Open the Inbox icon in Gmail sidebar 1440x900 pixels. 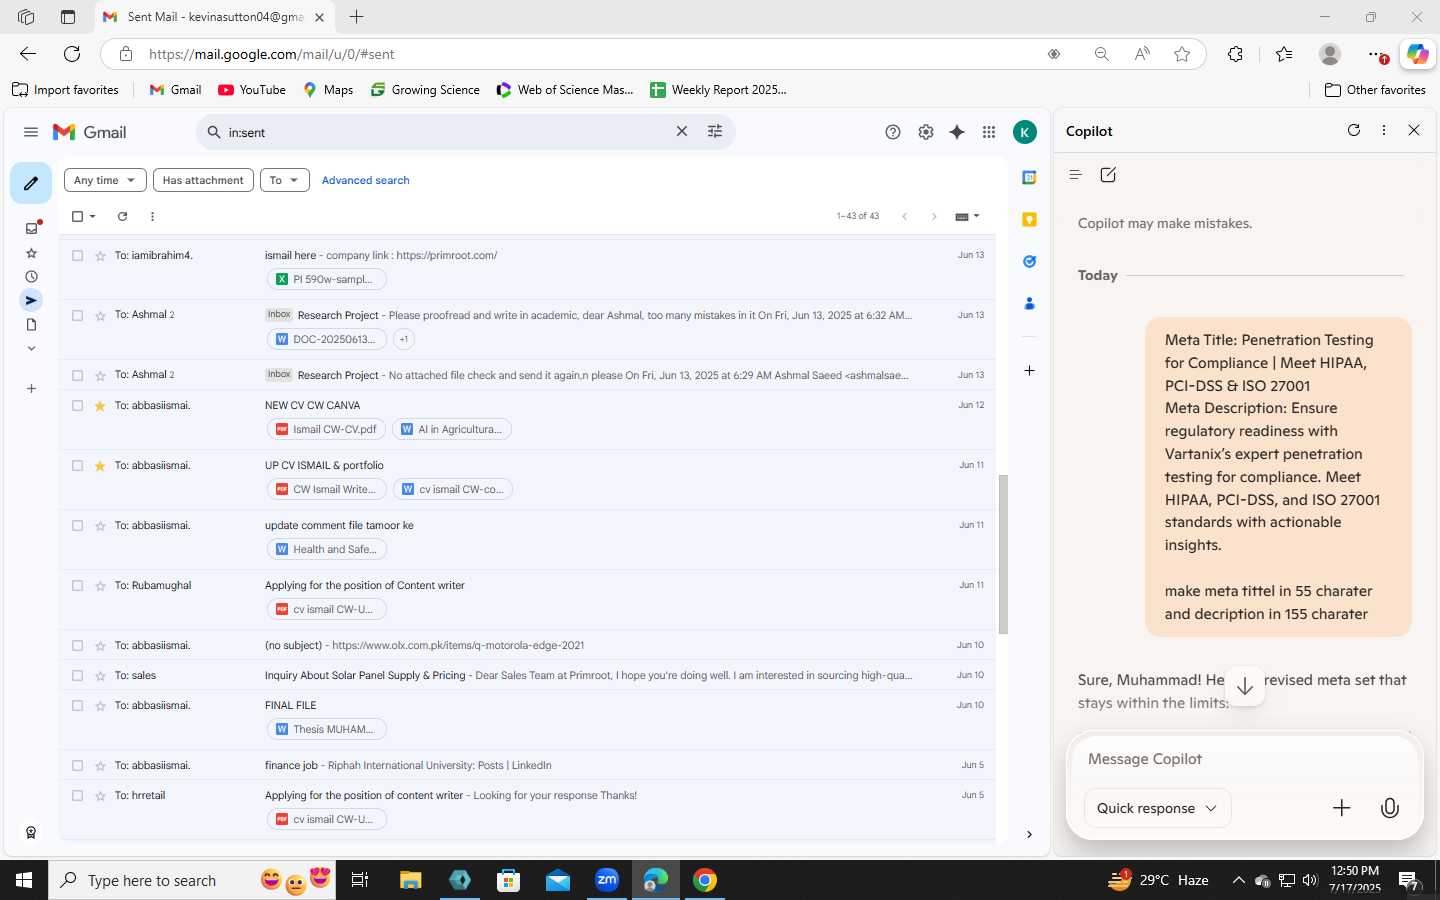pyautogui.click(x=31, y=228)
